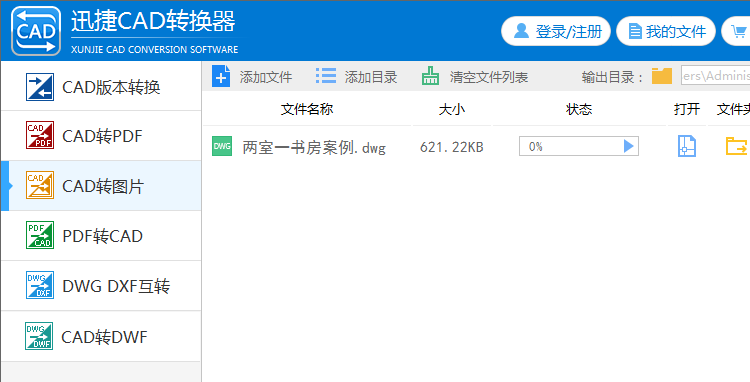
Task: Click the shopping cart button
Action: click(737, 32)
